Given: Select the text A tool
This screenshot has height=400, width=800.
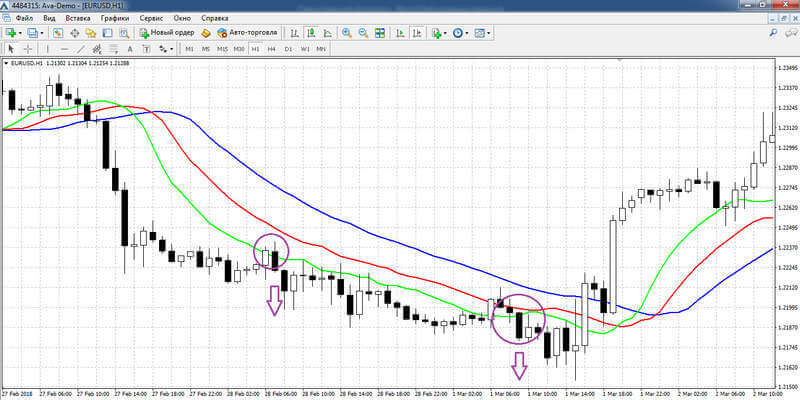Looking at the screenshot, I should [130, 49].
